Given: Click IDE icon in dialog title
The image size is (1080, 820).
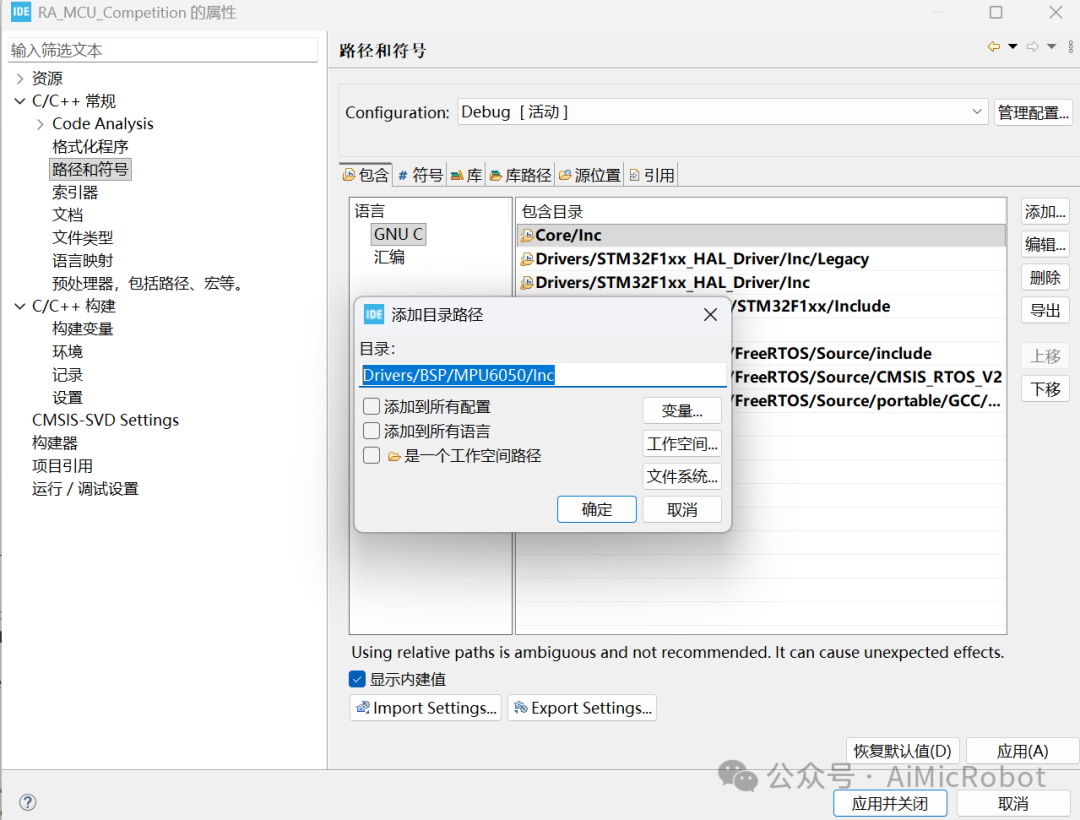Looking at the screenshot, I should click(x=373, y=315).
